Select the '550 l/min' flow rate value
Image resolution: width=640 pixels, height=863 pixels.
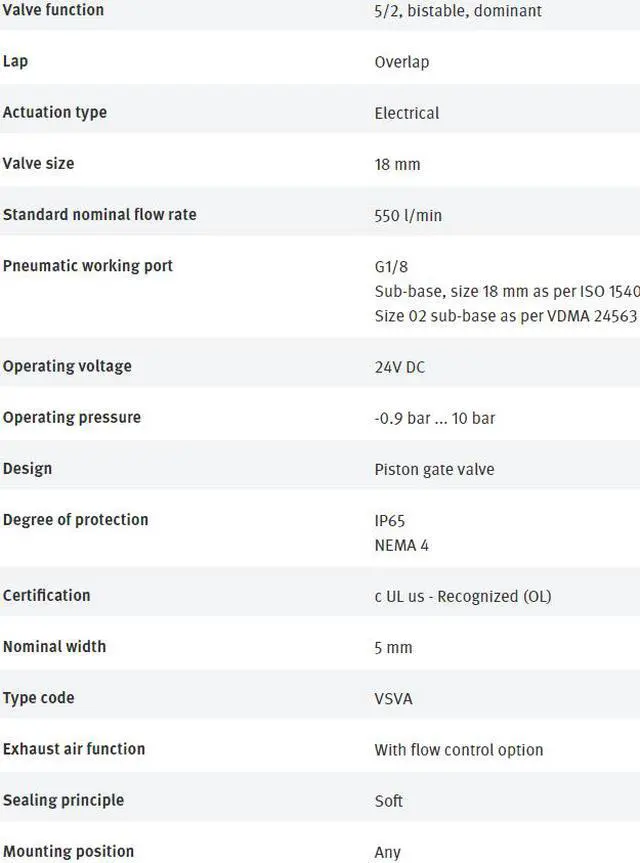[407, 215]
